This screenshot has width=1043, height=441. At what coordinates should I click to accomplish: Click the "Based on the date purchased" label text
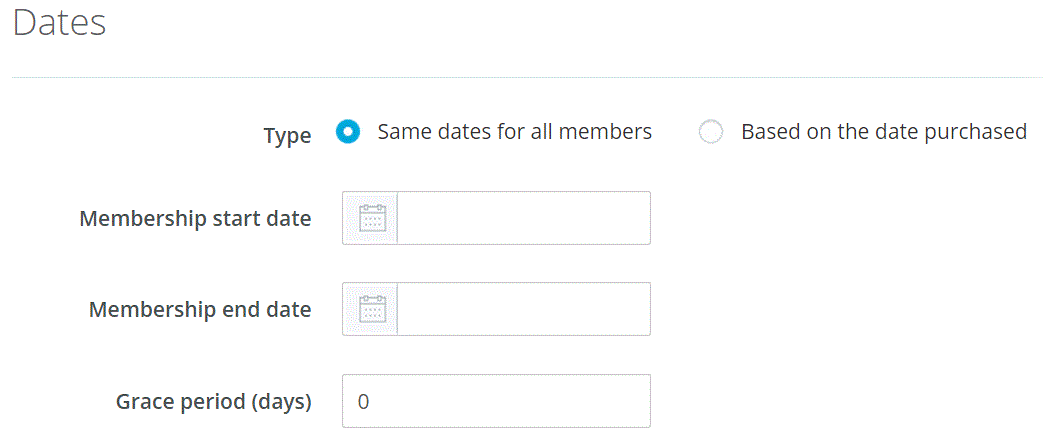tap(883, 131)
